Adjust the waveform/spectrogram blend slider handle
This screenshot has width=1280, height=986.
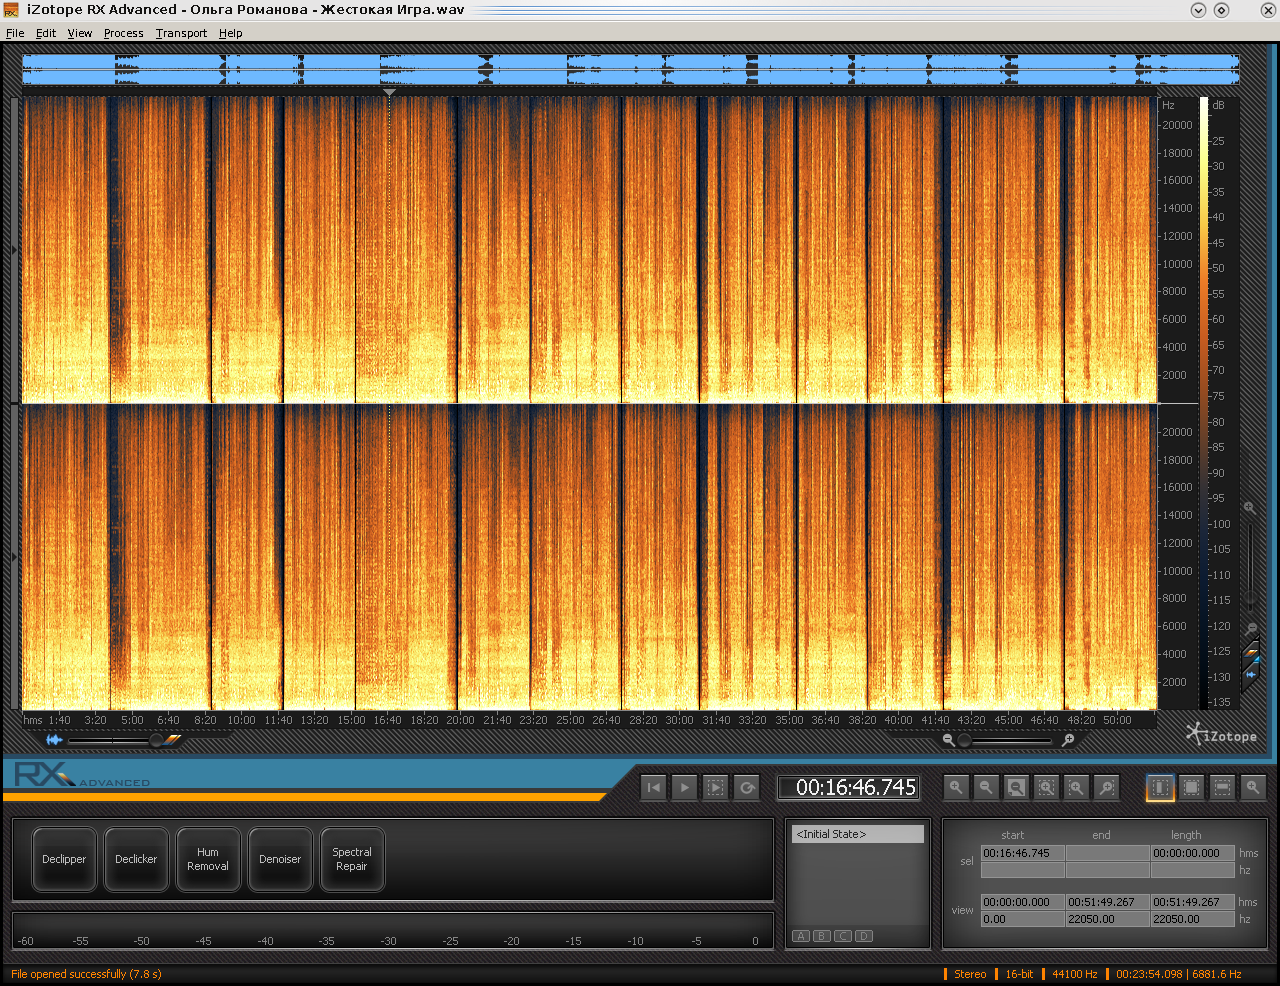(x=156, y=740)
